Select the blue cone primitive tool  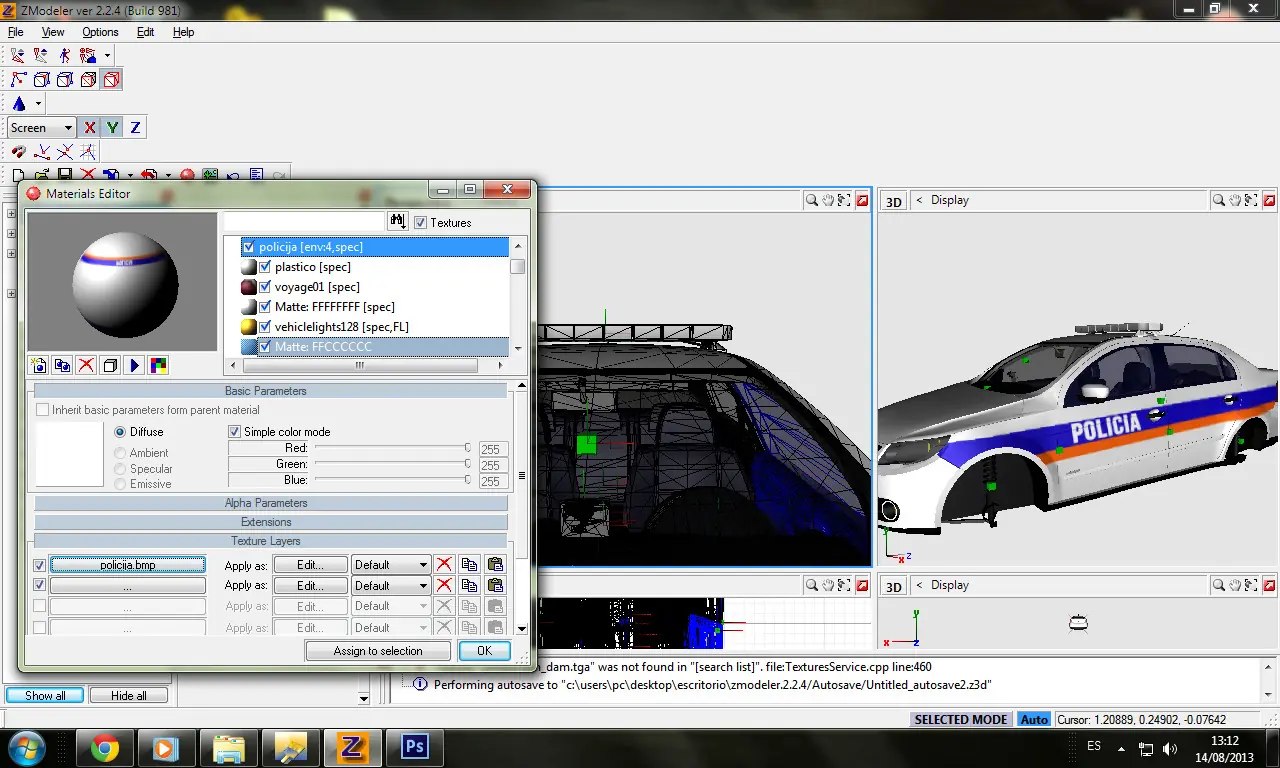pyautogui.click(x=19, y=103)
